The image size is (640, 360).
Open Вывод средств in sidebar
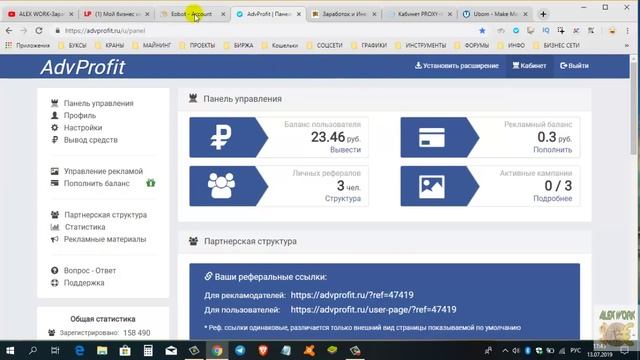[x=84, y=140]
